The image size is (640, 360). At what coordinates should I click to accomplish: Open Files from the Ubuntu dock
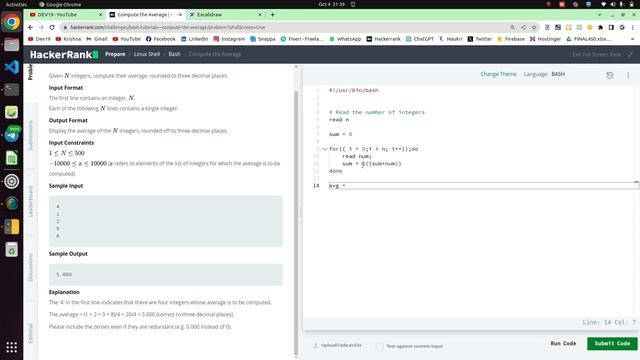point(11,45)
